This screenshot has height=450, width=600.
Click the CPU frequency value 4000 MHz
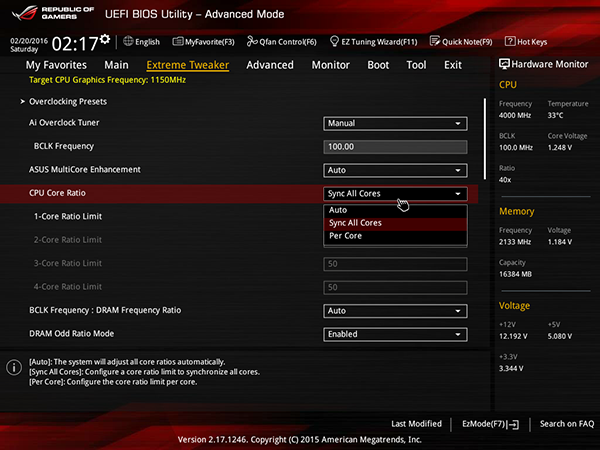515,115
